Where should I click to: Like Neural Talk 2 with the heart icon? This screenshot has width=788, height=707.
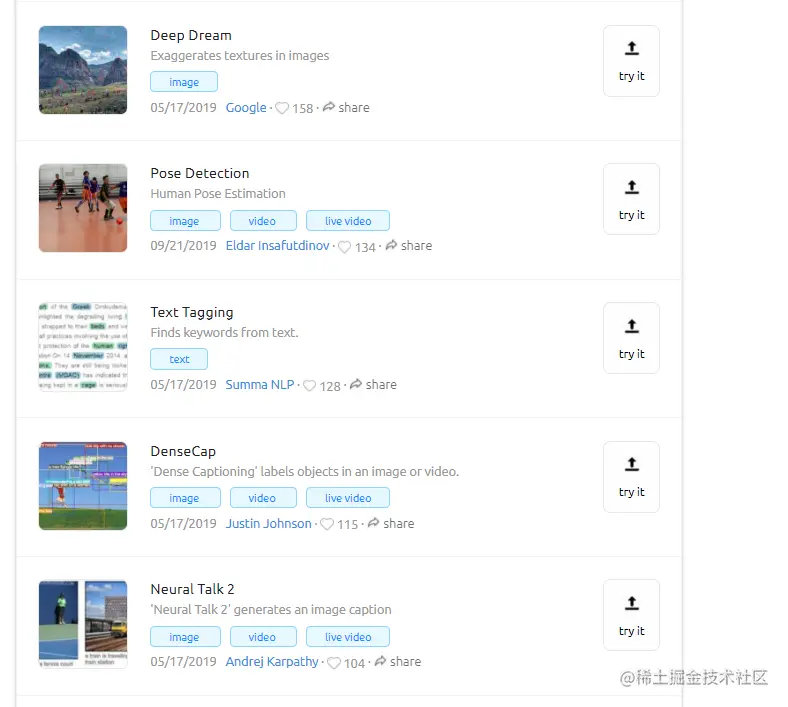coord(334,663)
